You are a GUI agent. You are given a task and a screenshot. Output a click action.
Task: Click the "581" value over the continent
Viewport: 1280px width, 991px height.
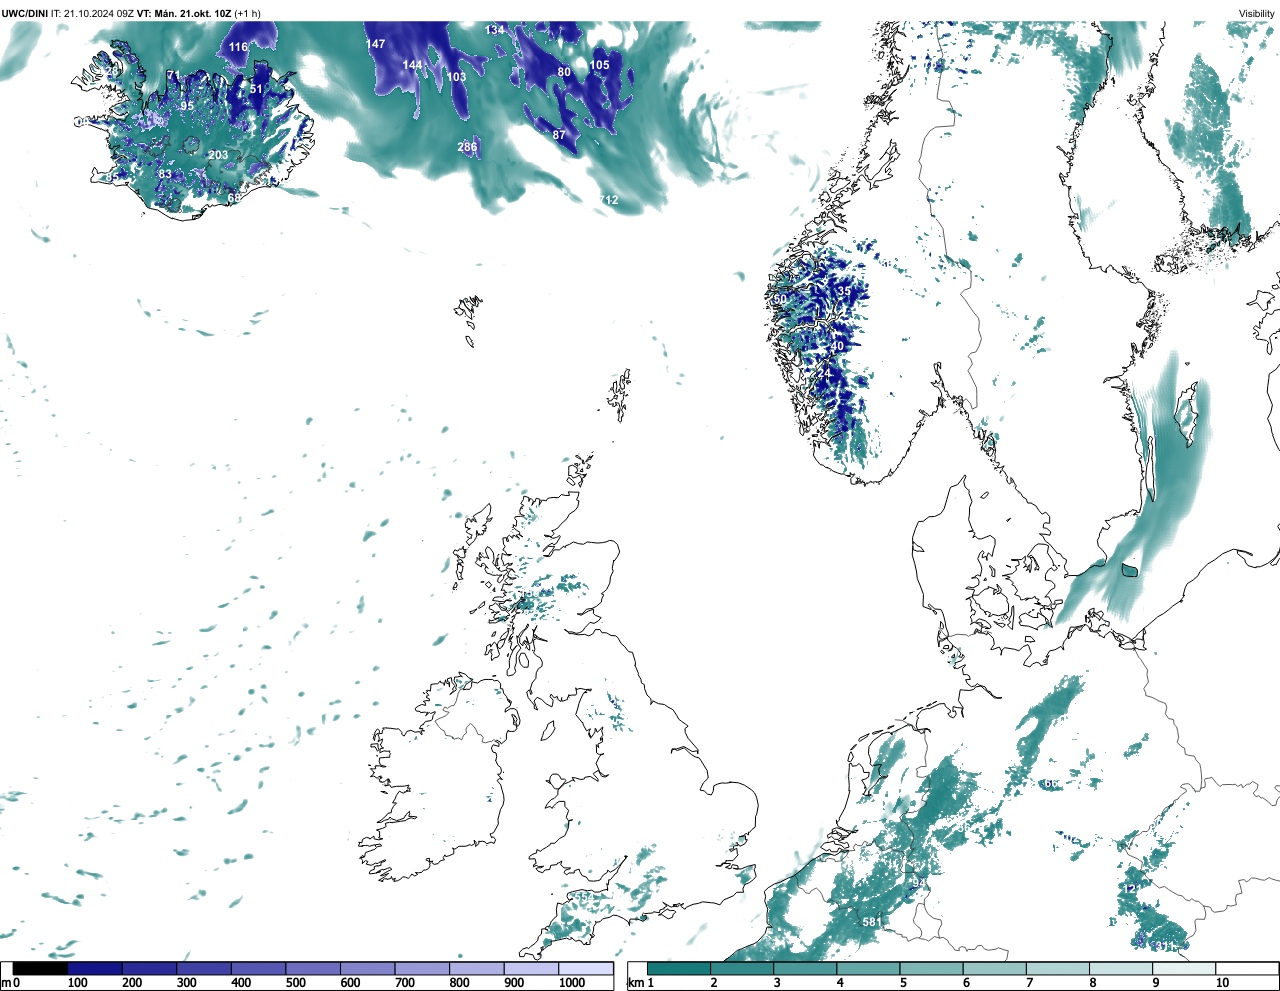(872, 922)
